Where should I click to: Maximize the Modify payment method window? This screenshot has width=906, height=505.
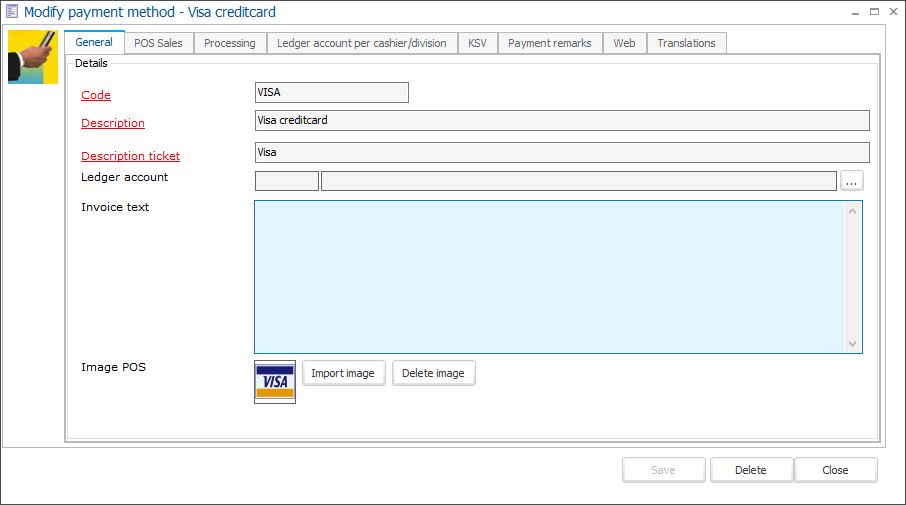(874, 12)
